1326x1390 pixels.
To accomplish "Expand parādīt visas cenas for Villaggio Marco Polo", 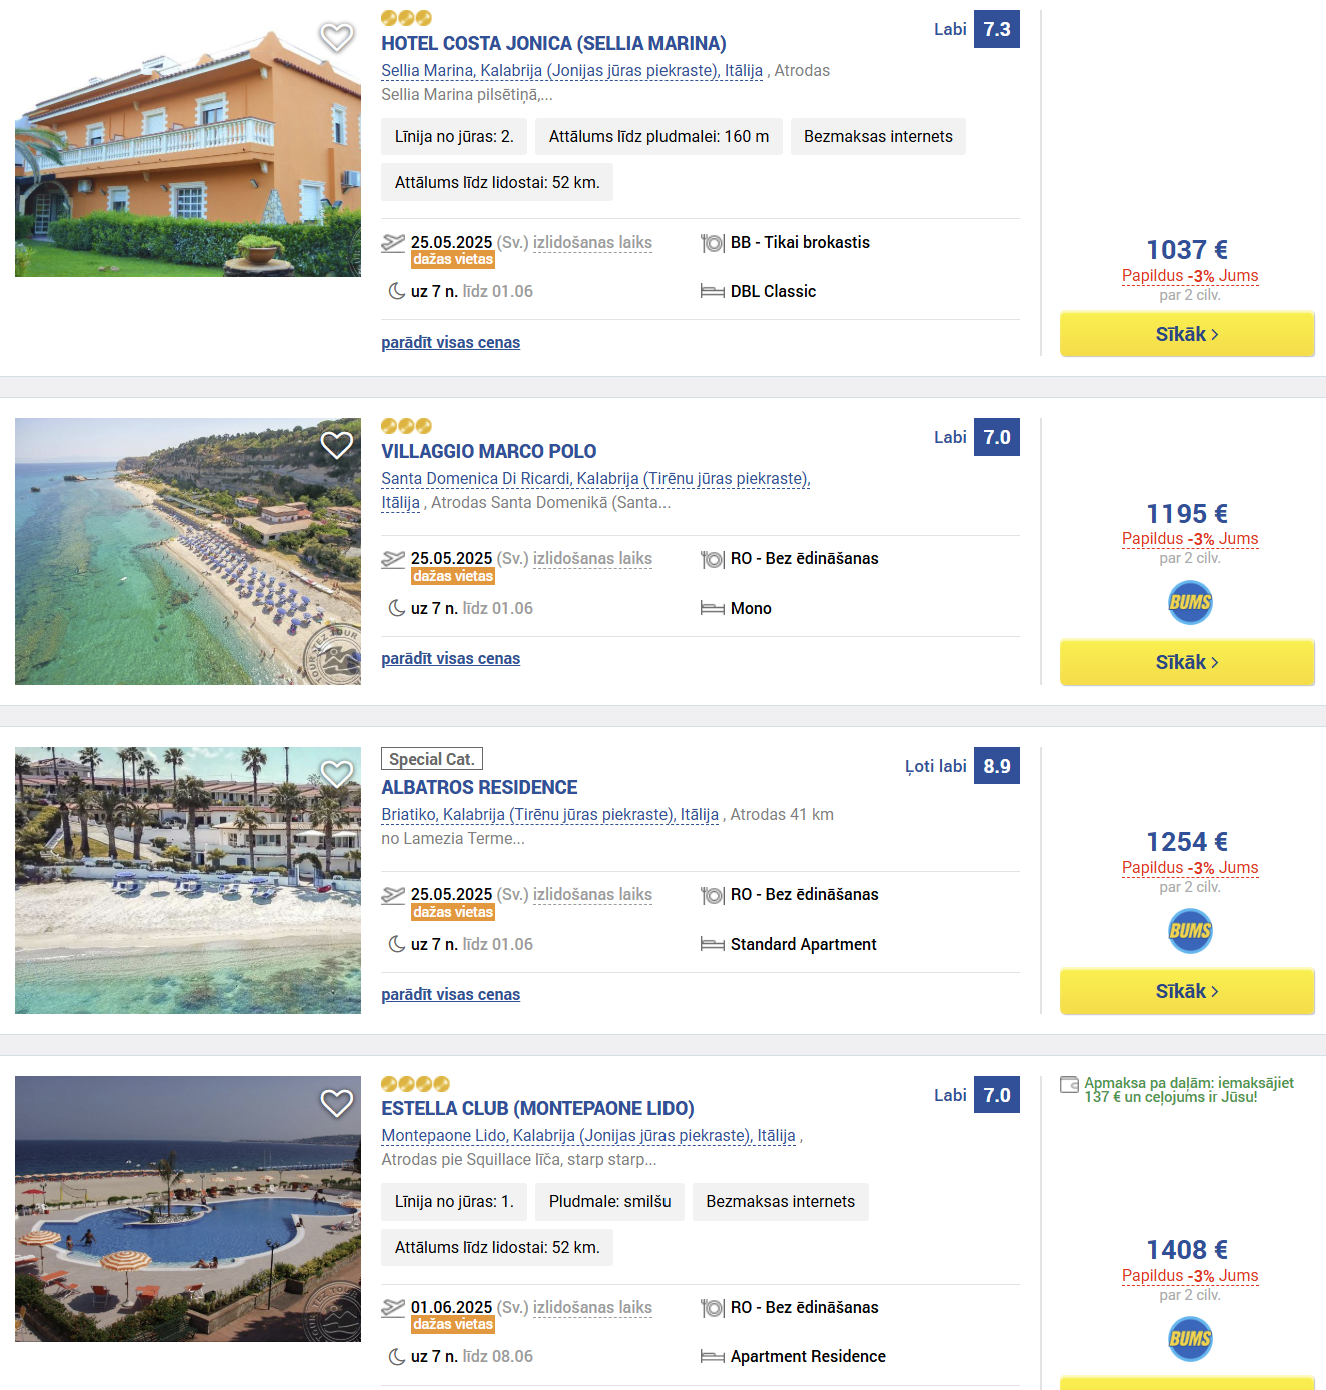I will [x=450, y=658].
